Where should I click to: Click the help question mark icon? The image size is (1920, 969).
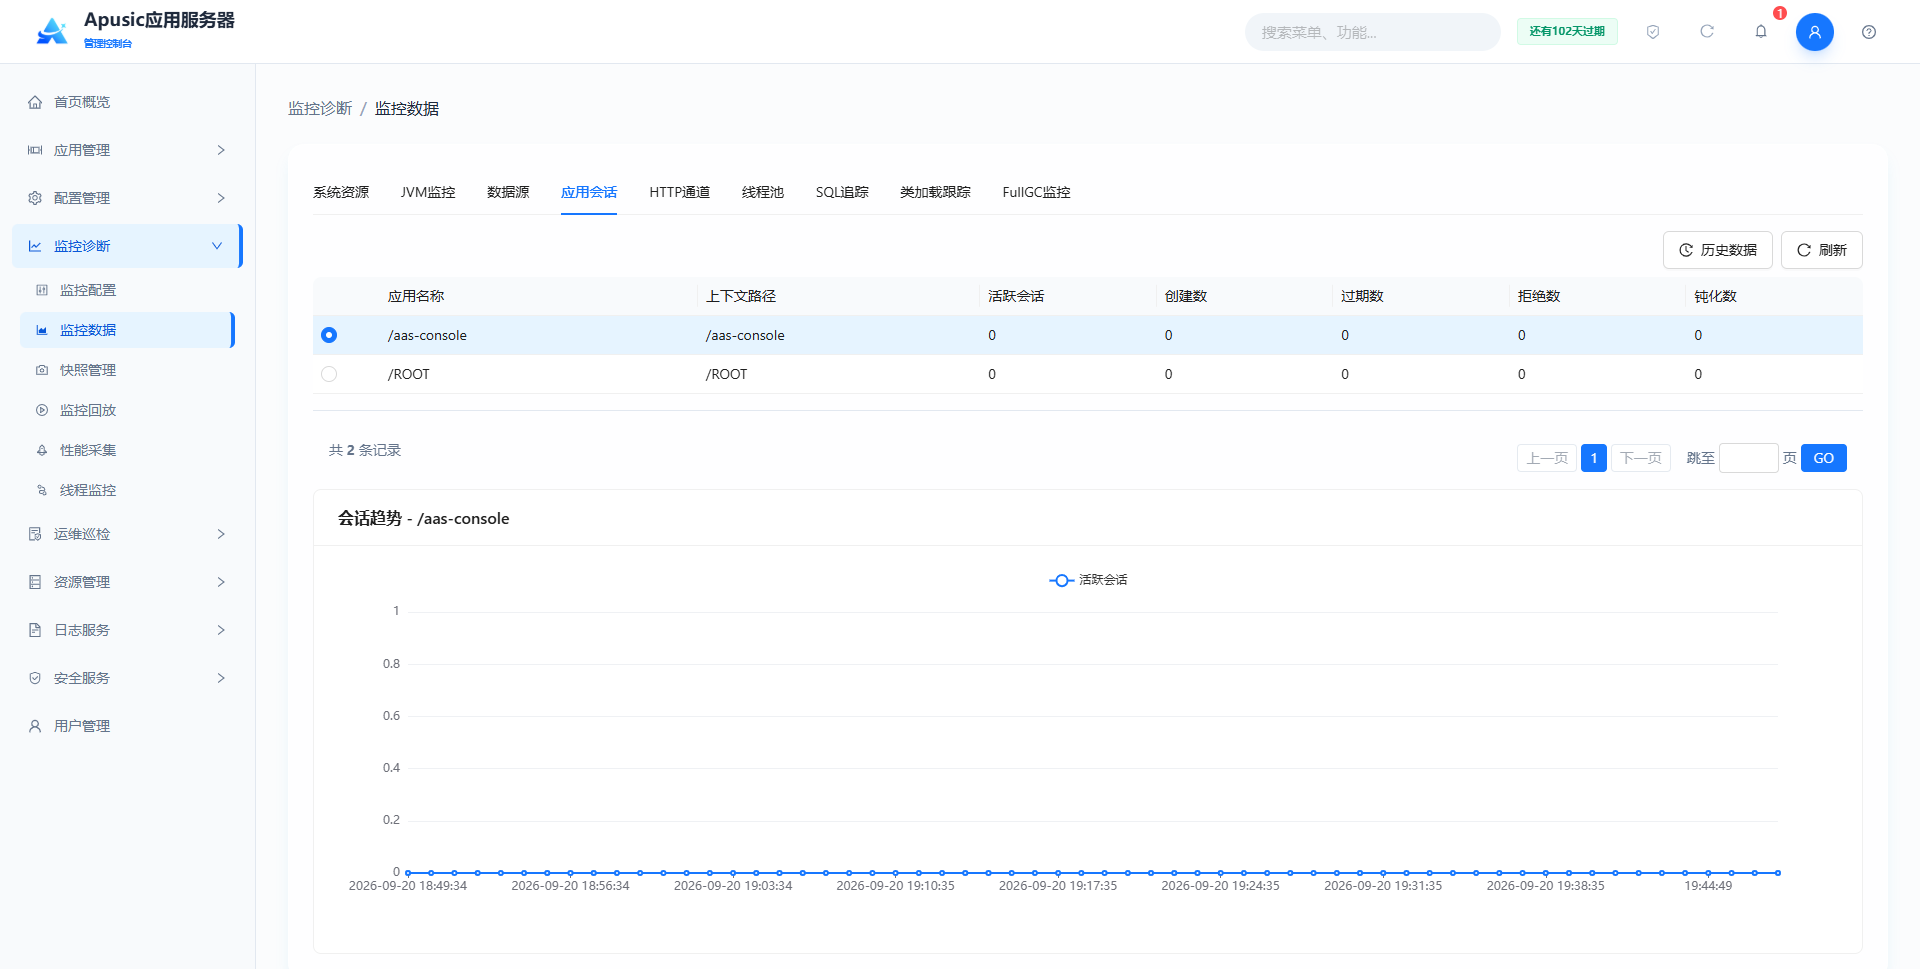[x=1869, y=32]
